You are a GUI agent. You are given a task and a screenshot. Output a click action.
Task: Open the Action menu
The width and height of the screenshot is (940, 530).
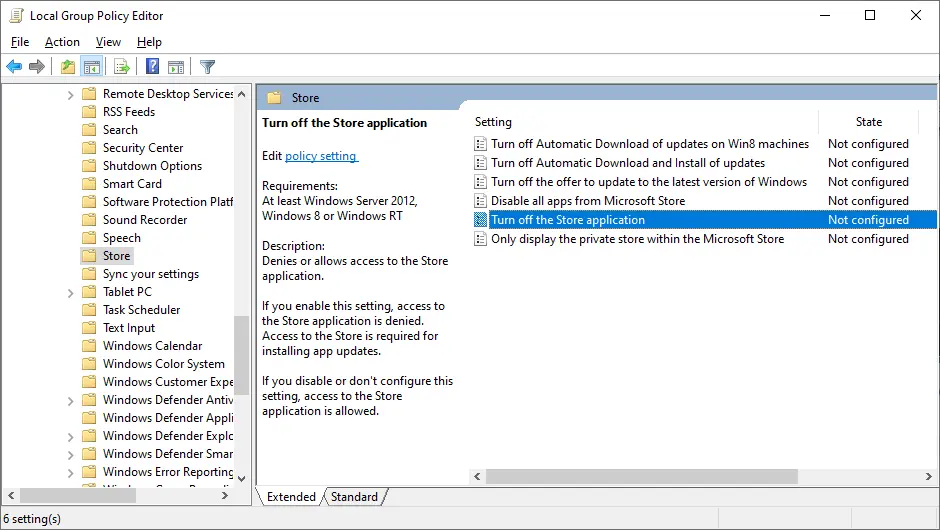tap(62, 42)
